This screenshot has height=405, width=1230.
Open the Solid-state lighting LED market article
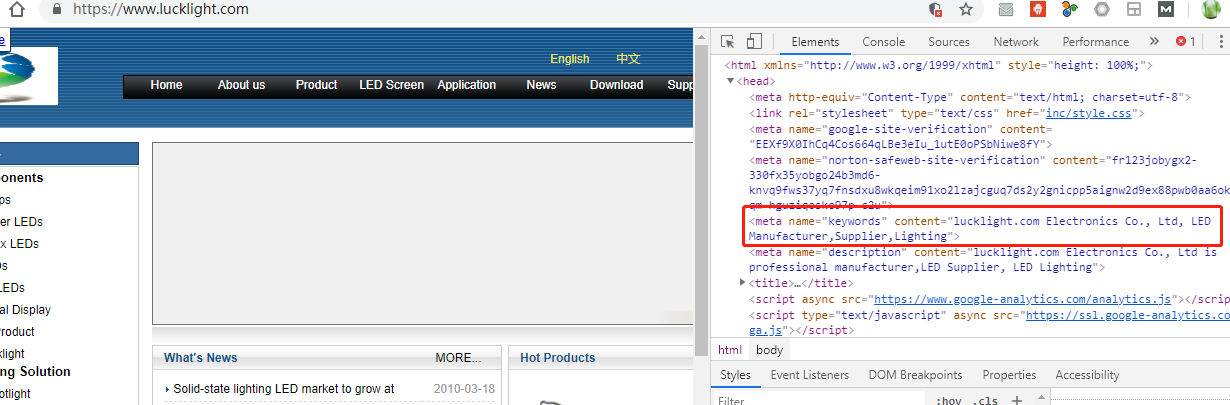tap(284, 389)
